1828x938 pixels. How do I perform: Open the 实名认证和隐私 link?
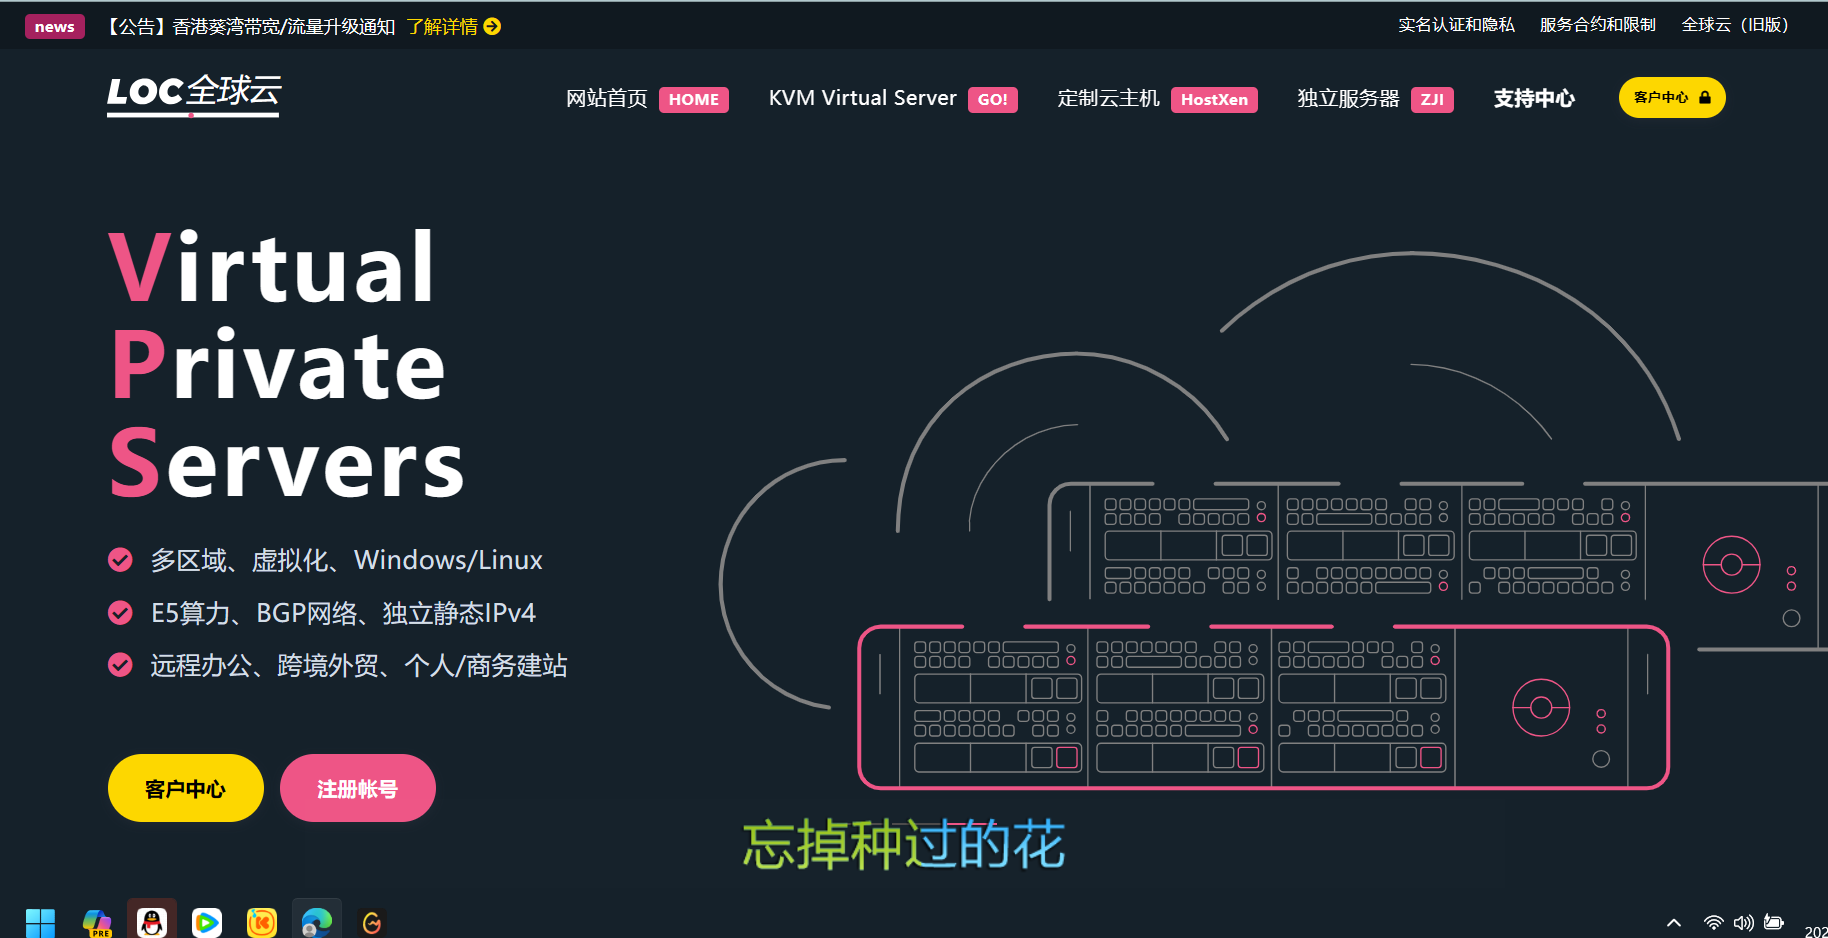(x=1456, y=25)
